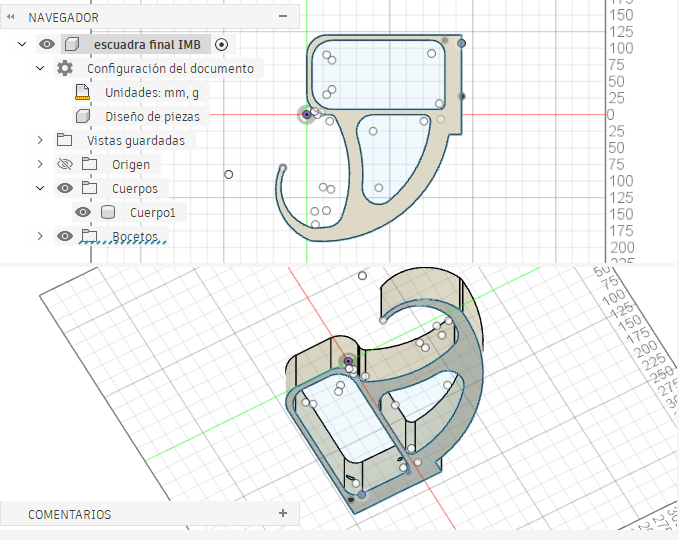Viewport: 679px width, 540px height.
Task: Click the Unidades ruler document icon
Action: coord(83,93)
